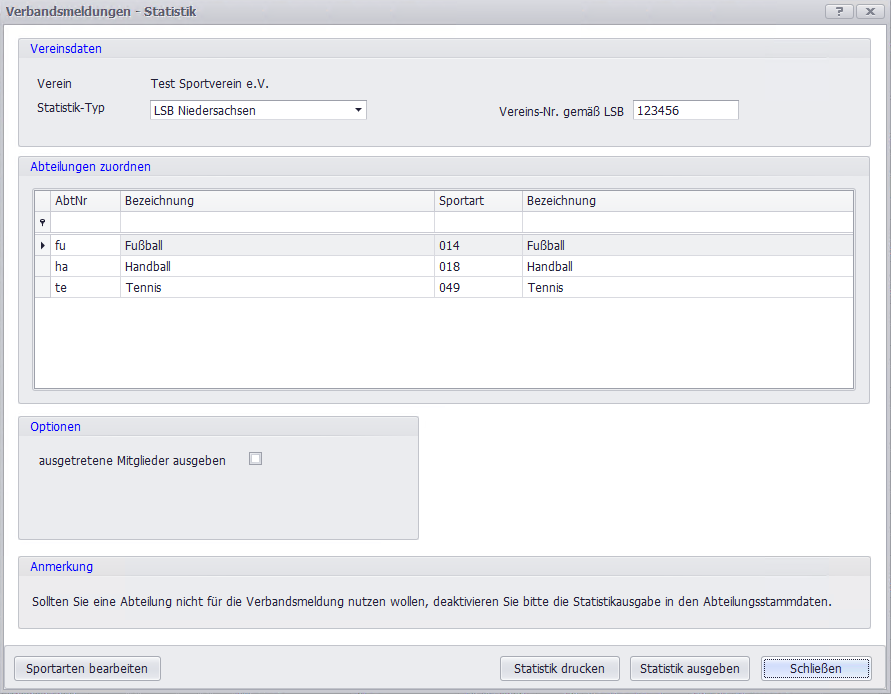Select the Tennis department row
Image resolution: width=891 pixels, height=694 pixels.
click(277, 288)
